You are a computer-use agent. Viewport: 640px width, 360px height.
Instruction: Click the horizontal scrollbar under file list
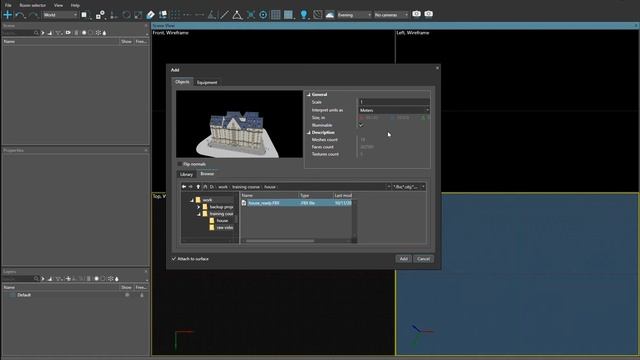[280, 241]
